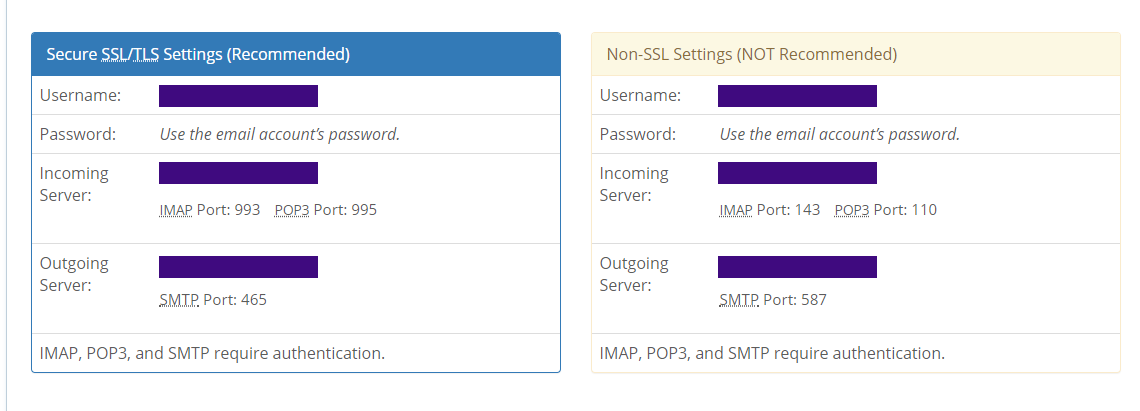Viewport: 1140px width, 411px height.
Task: Click the Incoming Server label in Non-SSL panel
Action: tap(634, 184)
